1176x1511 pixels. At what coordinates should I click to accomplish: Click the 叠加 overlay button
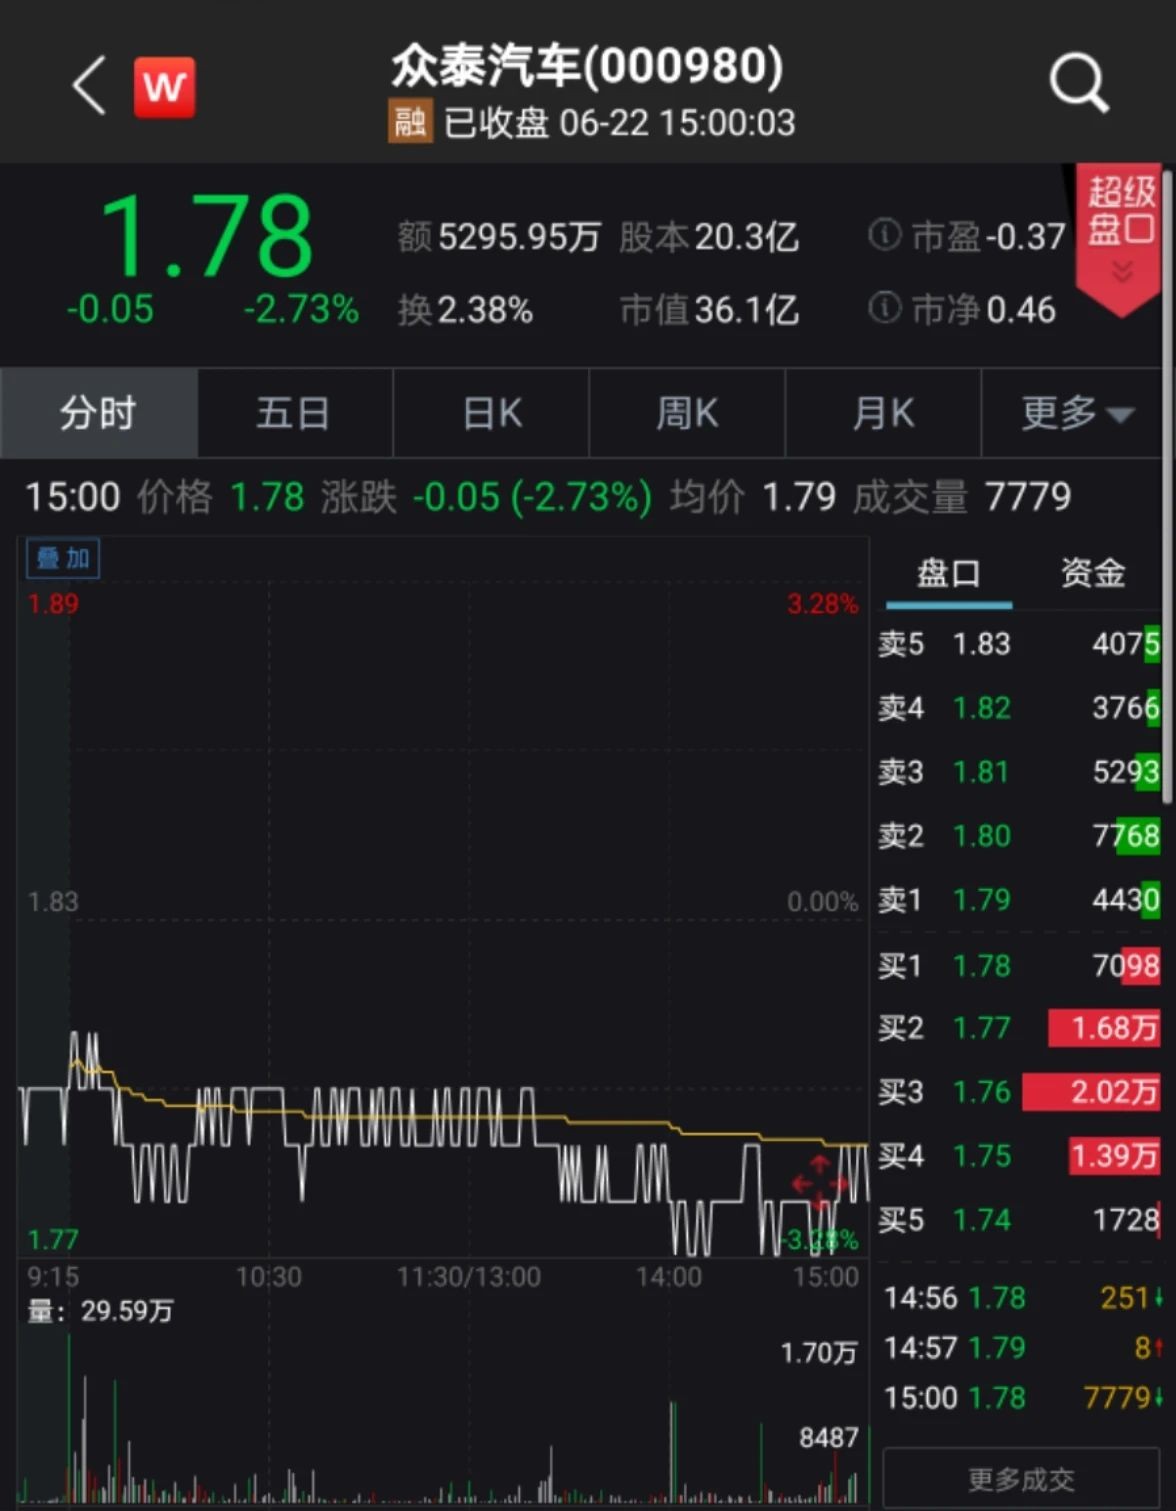[x=63, y=558]
